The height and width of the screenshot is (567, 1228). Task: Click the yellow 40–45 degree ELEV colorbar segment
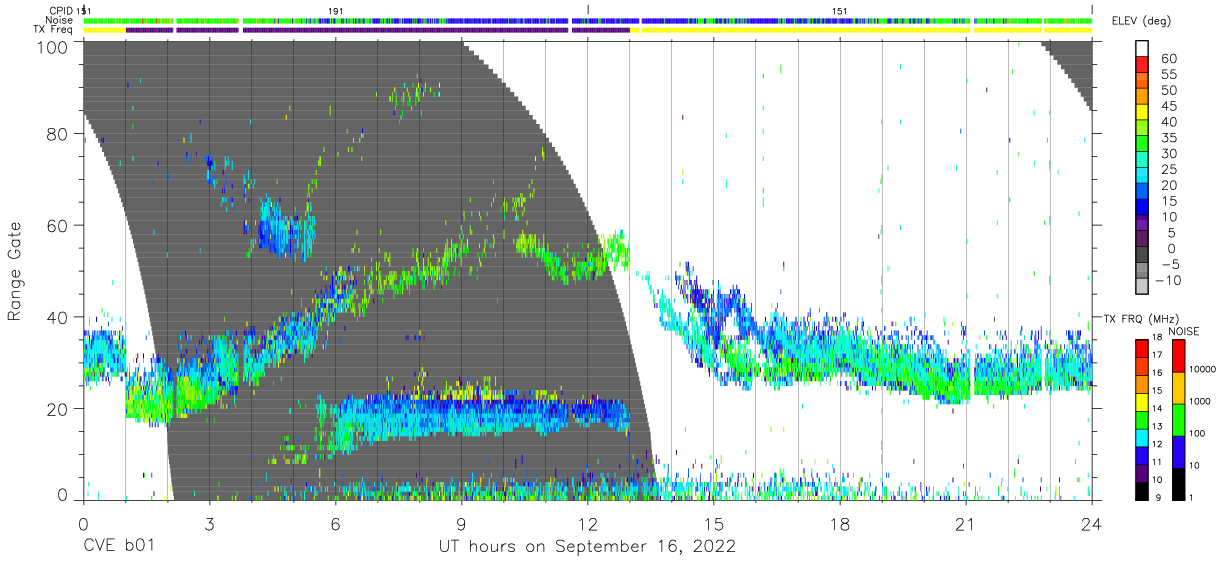click(1142, 112)
